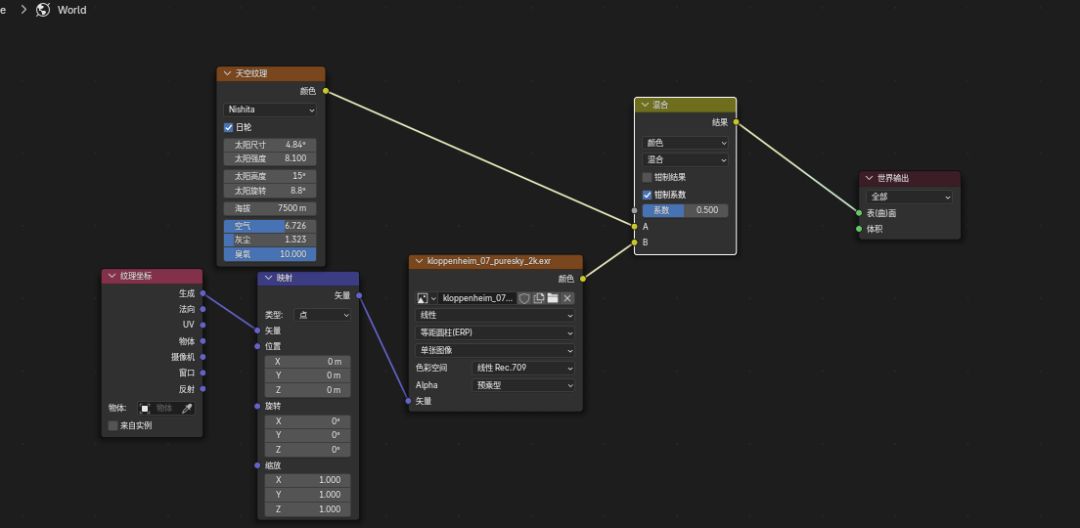Image resolution: width=1080 pixels, height=528 pixels.
Task: Open image file with folder icon
Action: pos(552,298)
